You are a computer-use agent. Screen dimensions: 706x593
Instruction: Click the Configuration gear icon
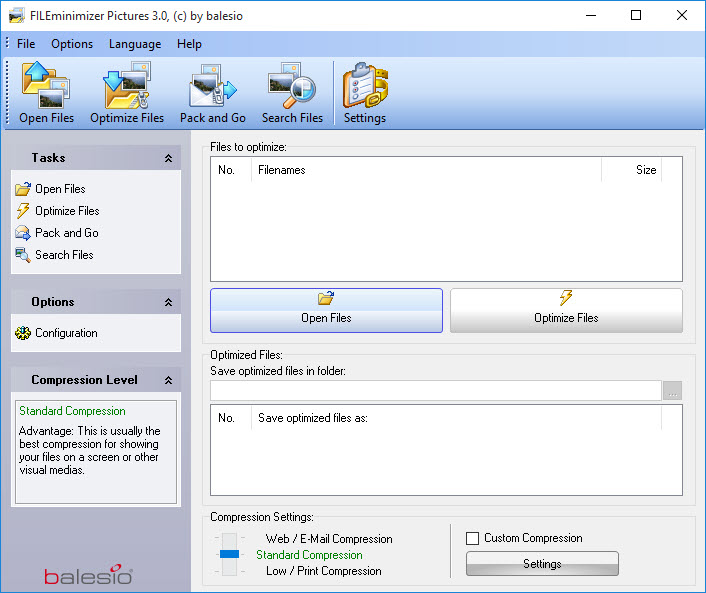coord(23,333)
